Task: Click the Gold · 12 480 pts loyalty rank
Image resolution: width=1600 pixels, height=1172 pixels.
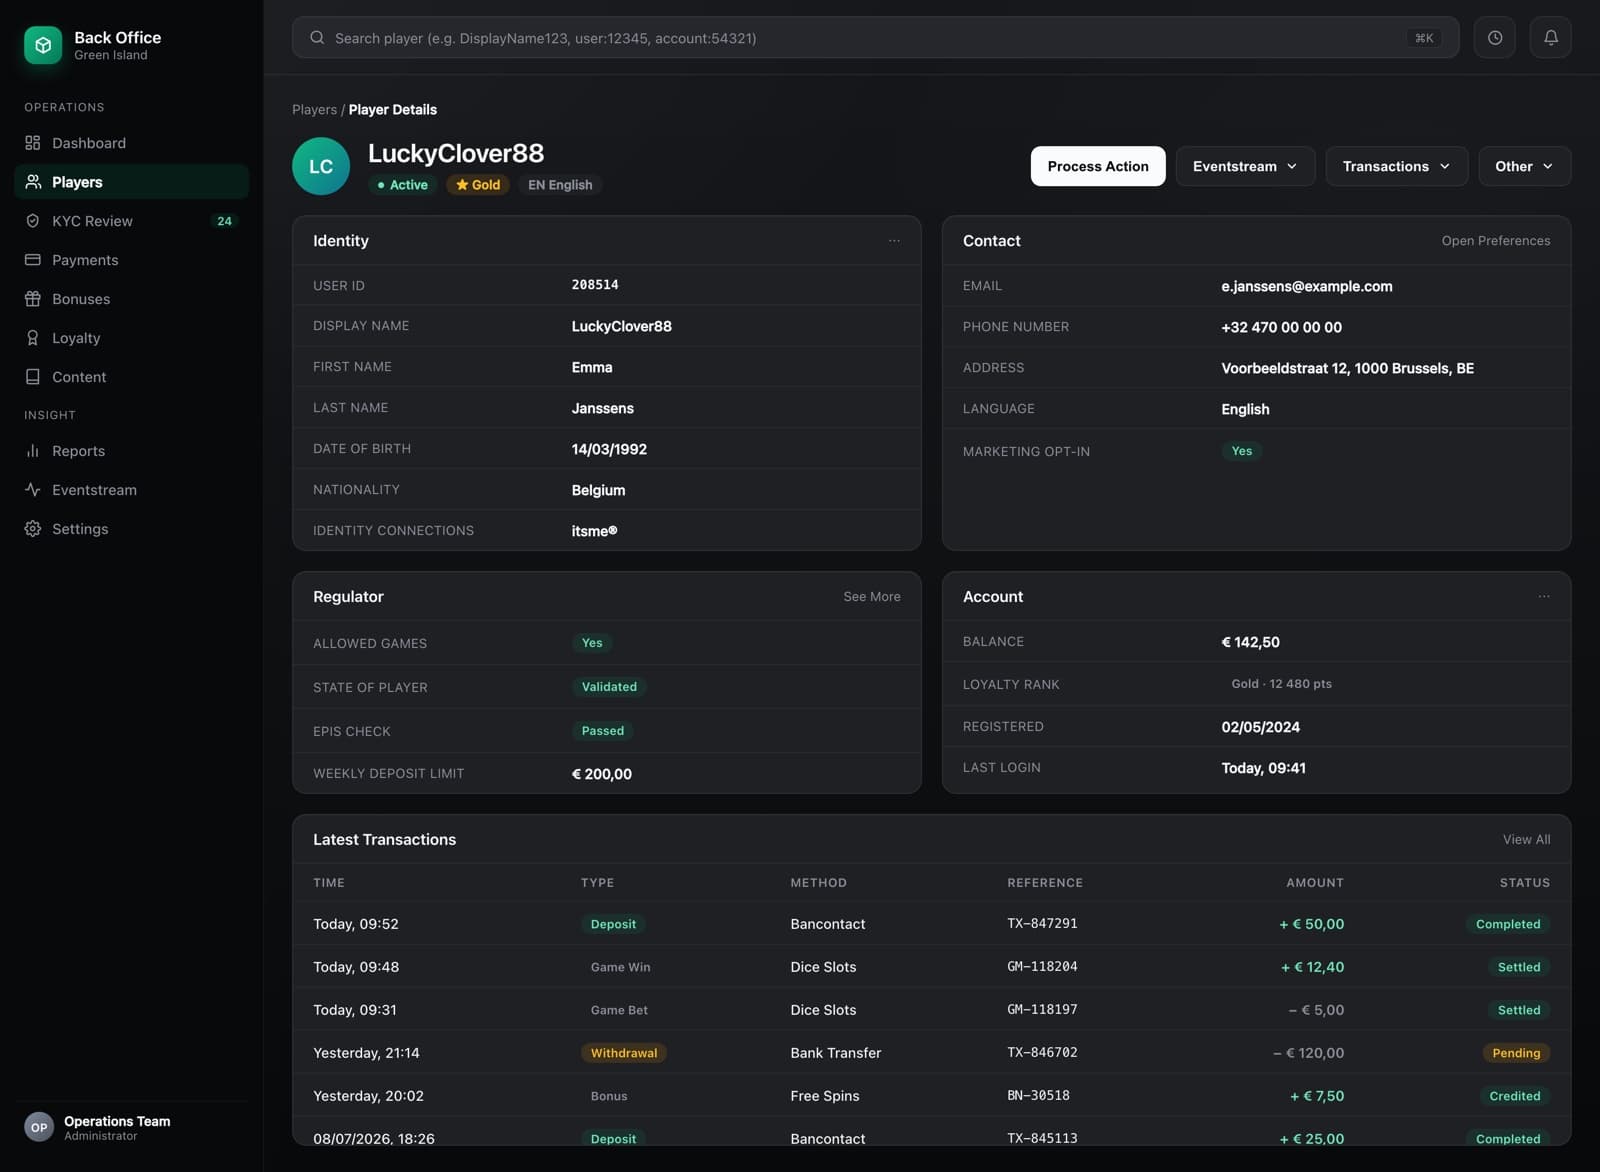Action: 1281,684
